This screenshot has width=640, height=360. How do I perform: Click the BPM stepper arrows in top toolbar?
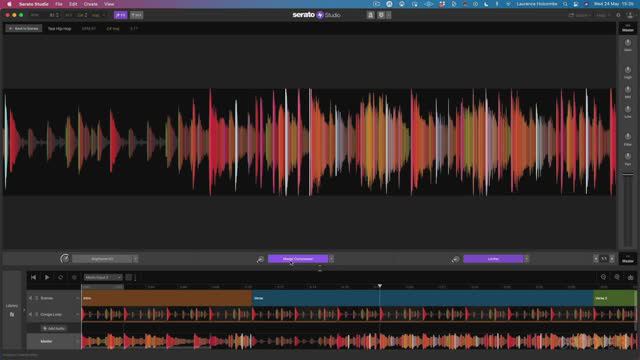[57, 15]
